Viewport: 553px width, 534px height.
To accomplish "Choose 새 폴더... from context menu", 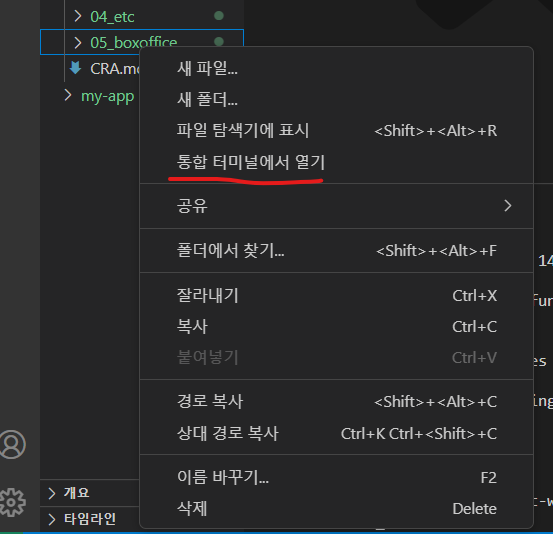I will tap(336, 99).
